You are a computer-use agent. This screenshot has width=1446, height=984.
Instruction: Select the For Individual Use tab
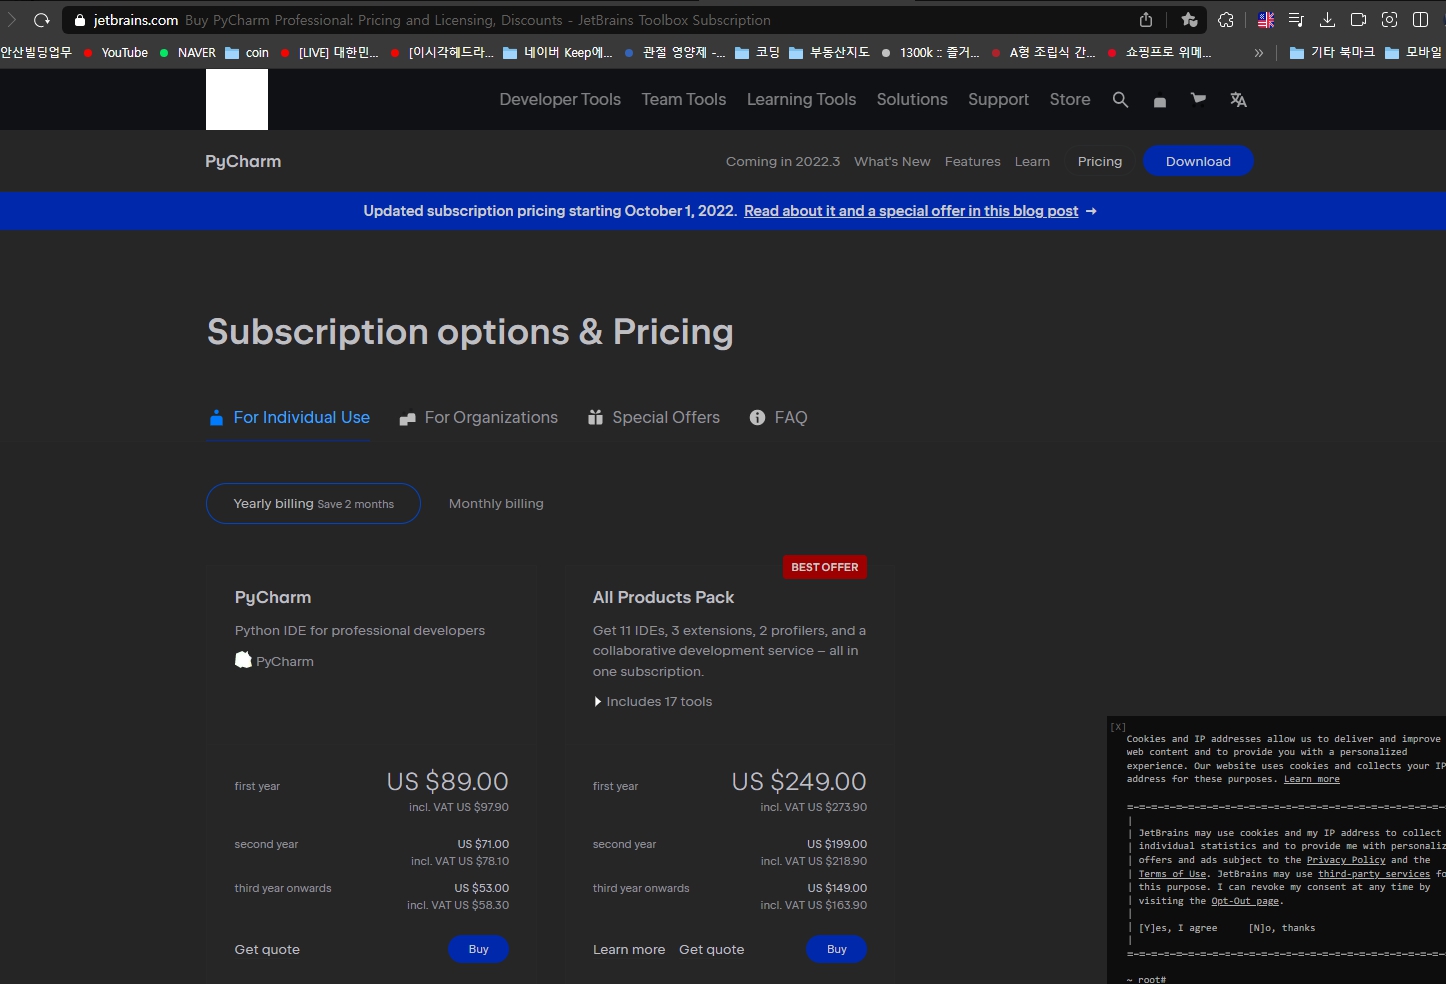point(289,418)
